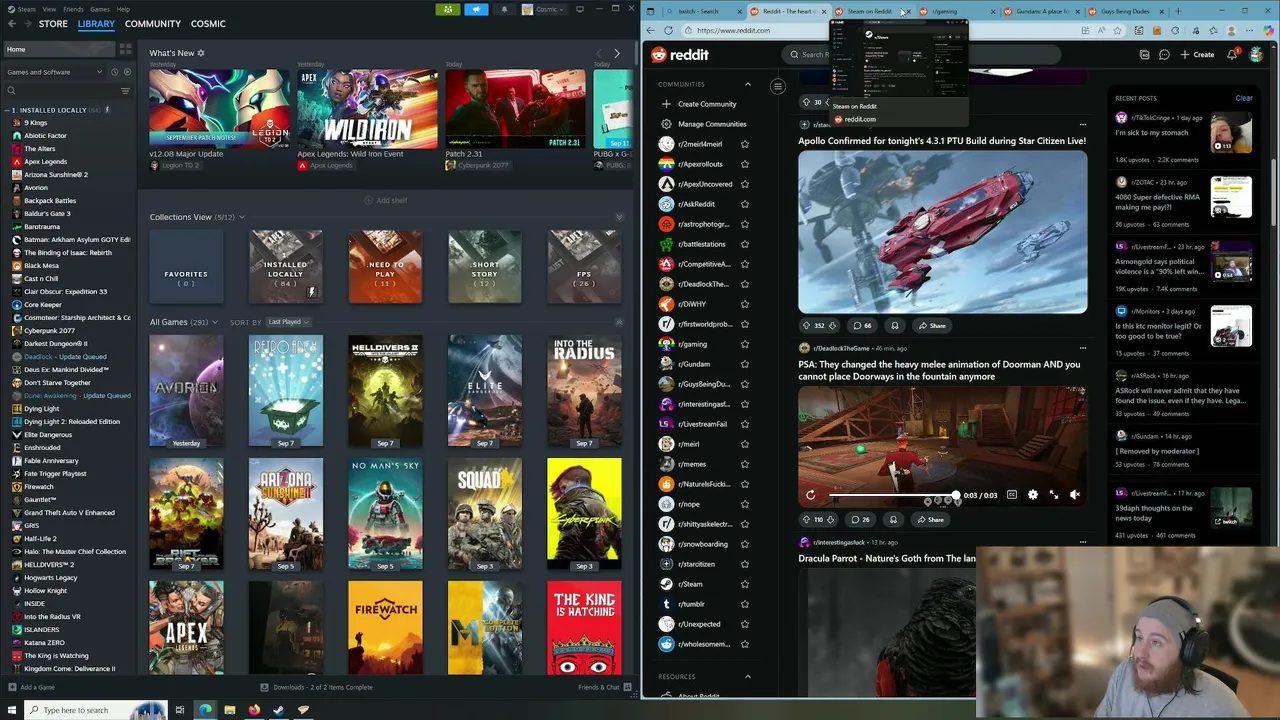The height and width of the screenshot is (720, 1280).
Task: Favorite r/AskReddit with star toggle
Action: pyautogui.click(x=744, y=204)
